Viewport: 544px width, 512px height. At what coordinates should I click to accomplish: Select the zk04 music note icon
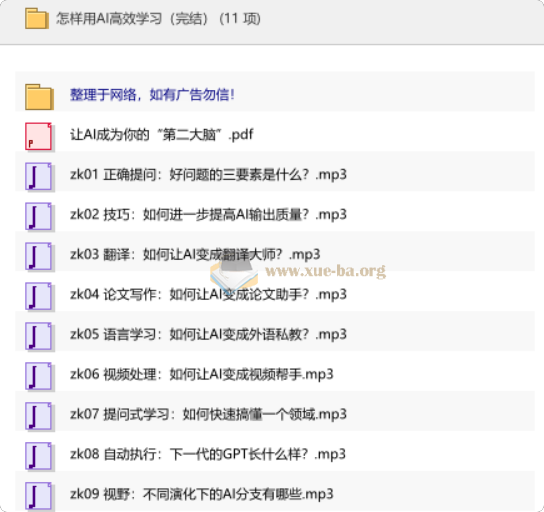(x=38, y=296)
